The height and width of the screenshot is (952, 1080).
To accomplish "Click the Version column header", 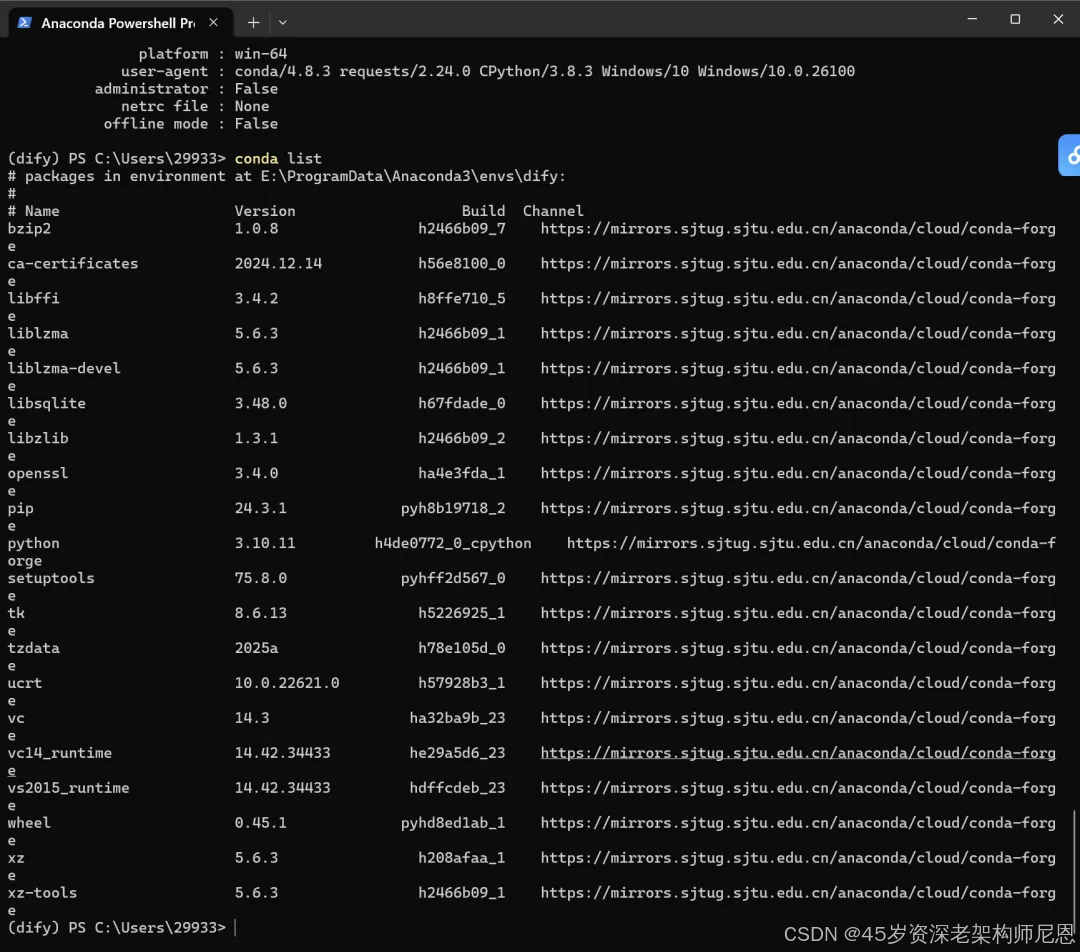I will [265, 211].
